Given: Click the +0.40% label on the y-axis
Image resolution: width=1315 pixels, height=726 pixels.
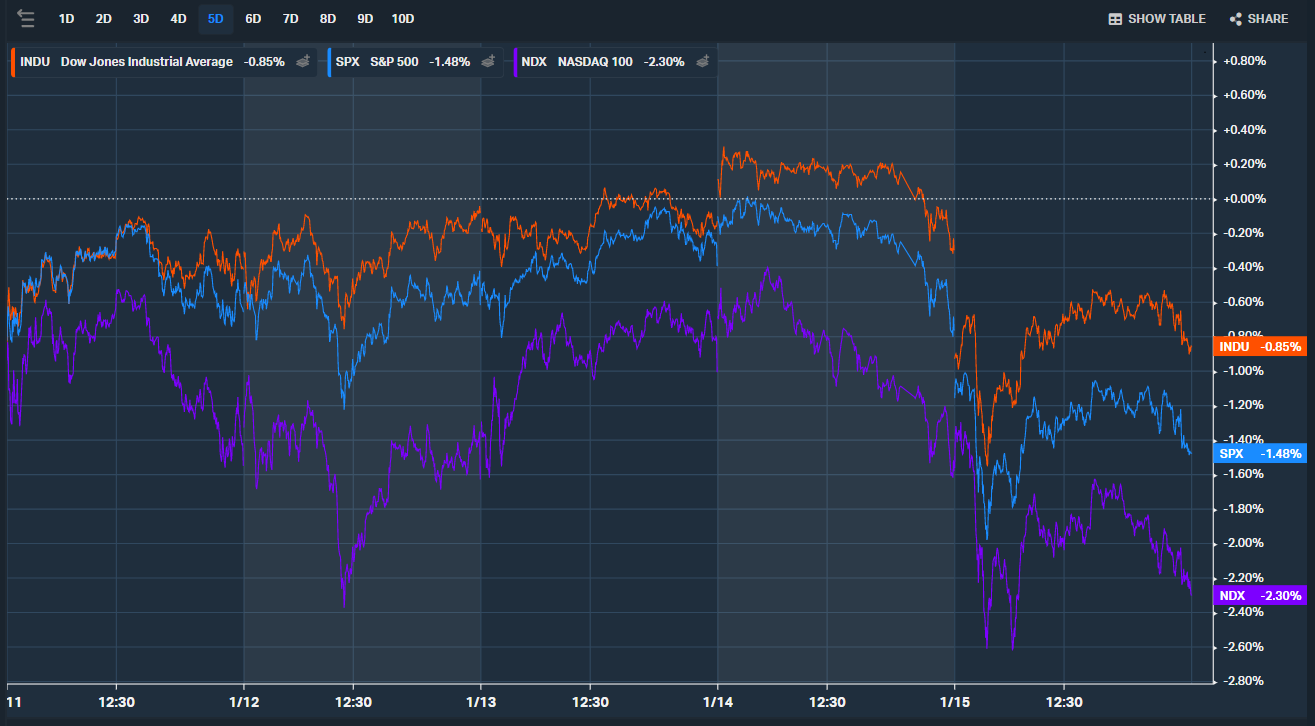Looking at the screenshot, I should coord(1244,130).
